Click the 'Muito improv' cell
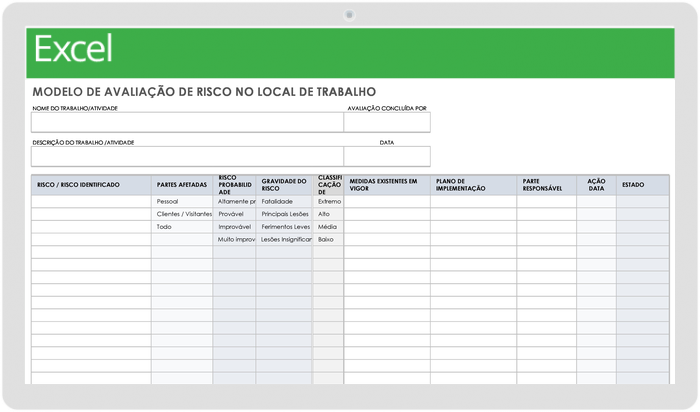This screenshot has width=700, height=412. click(x=234, y=240)
